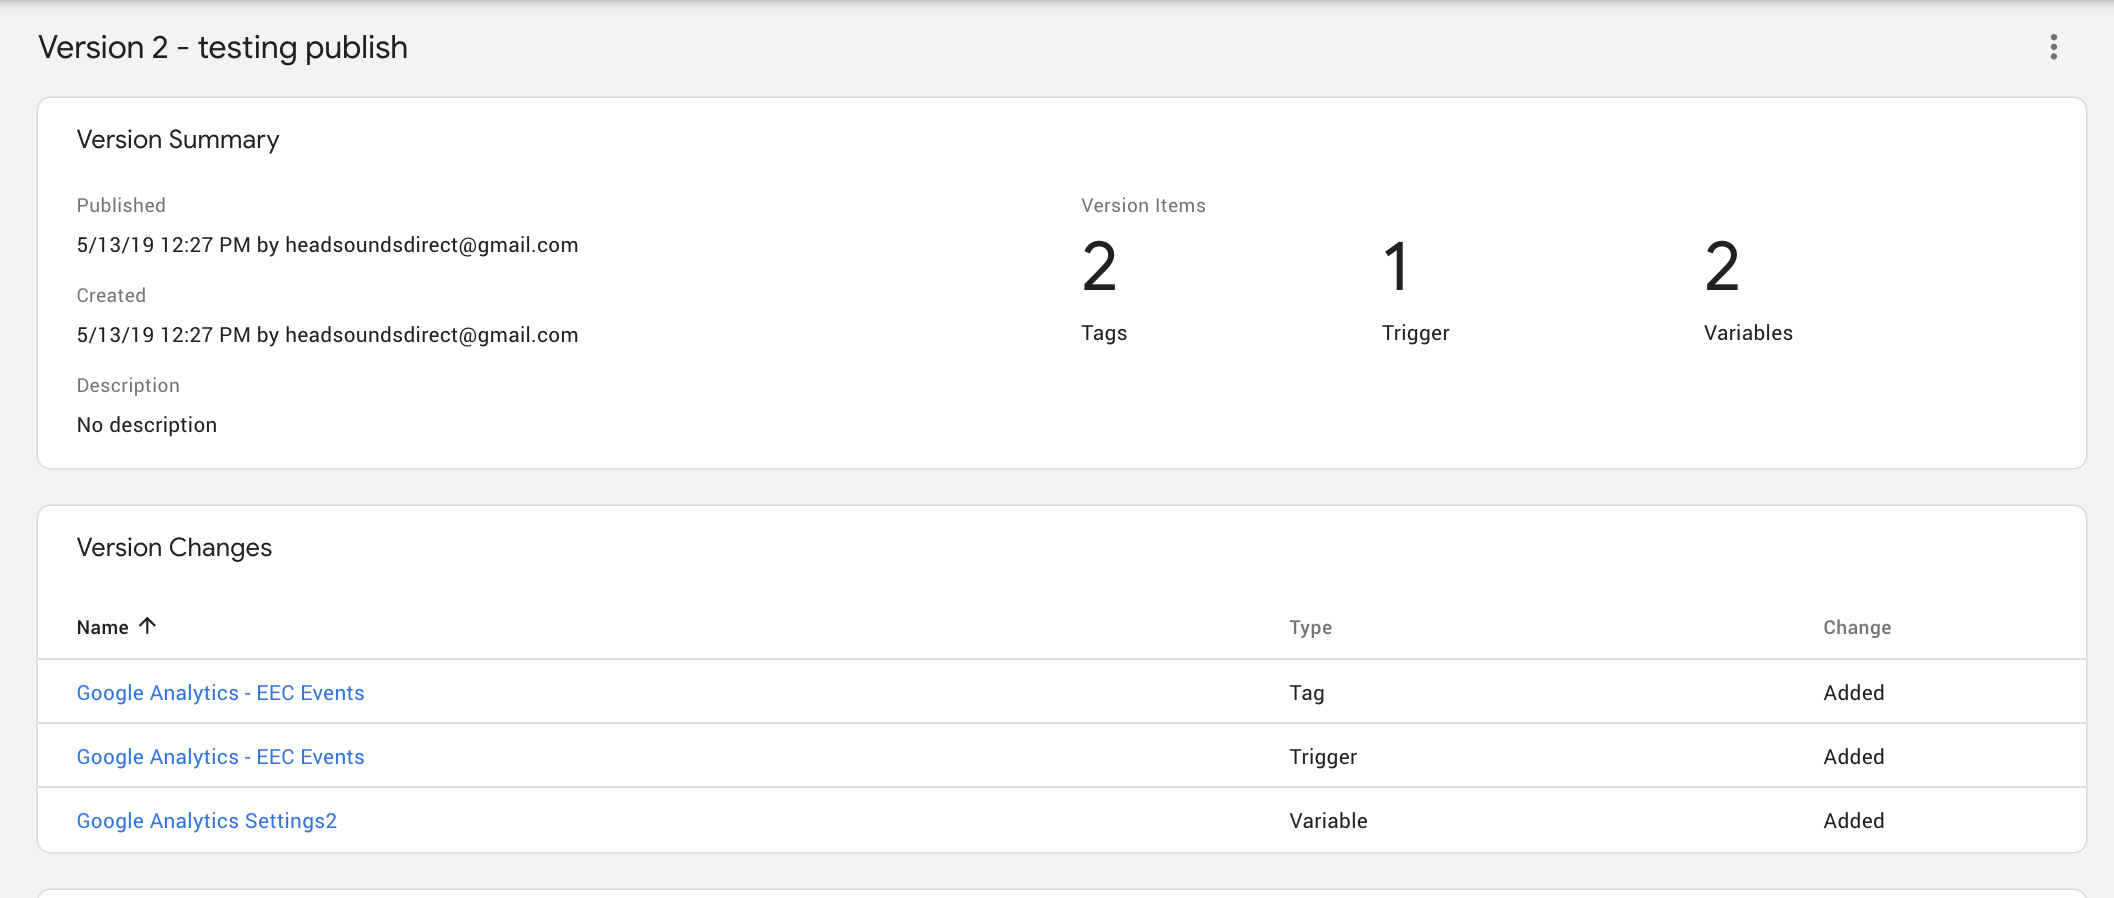Screen dimensions: 2114x898
Task: Sort changes by the Name arrow icon
Action: (x=148, y=626)
